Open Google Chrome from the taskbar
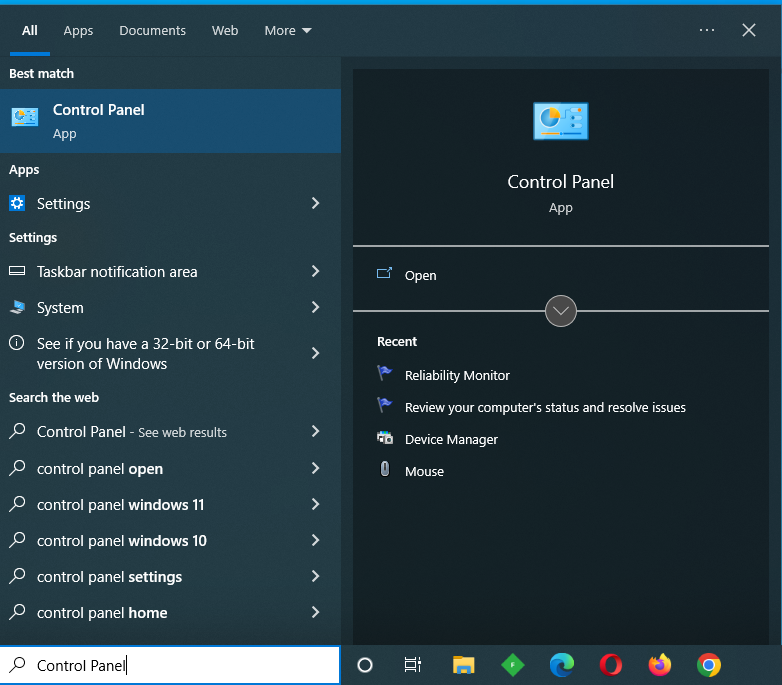 coord(709,665)
